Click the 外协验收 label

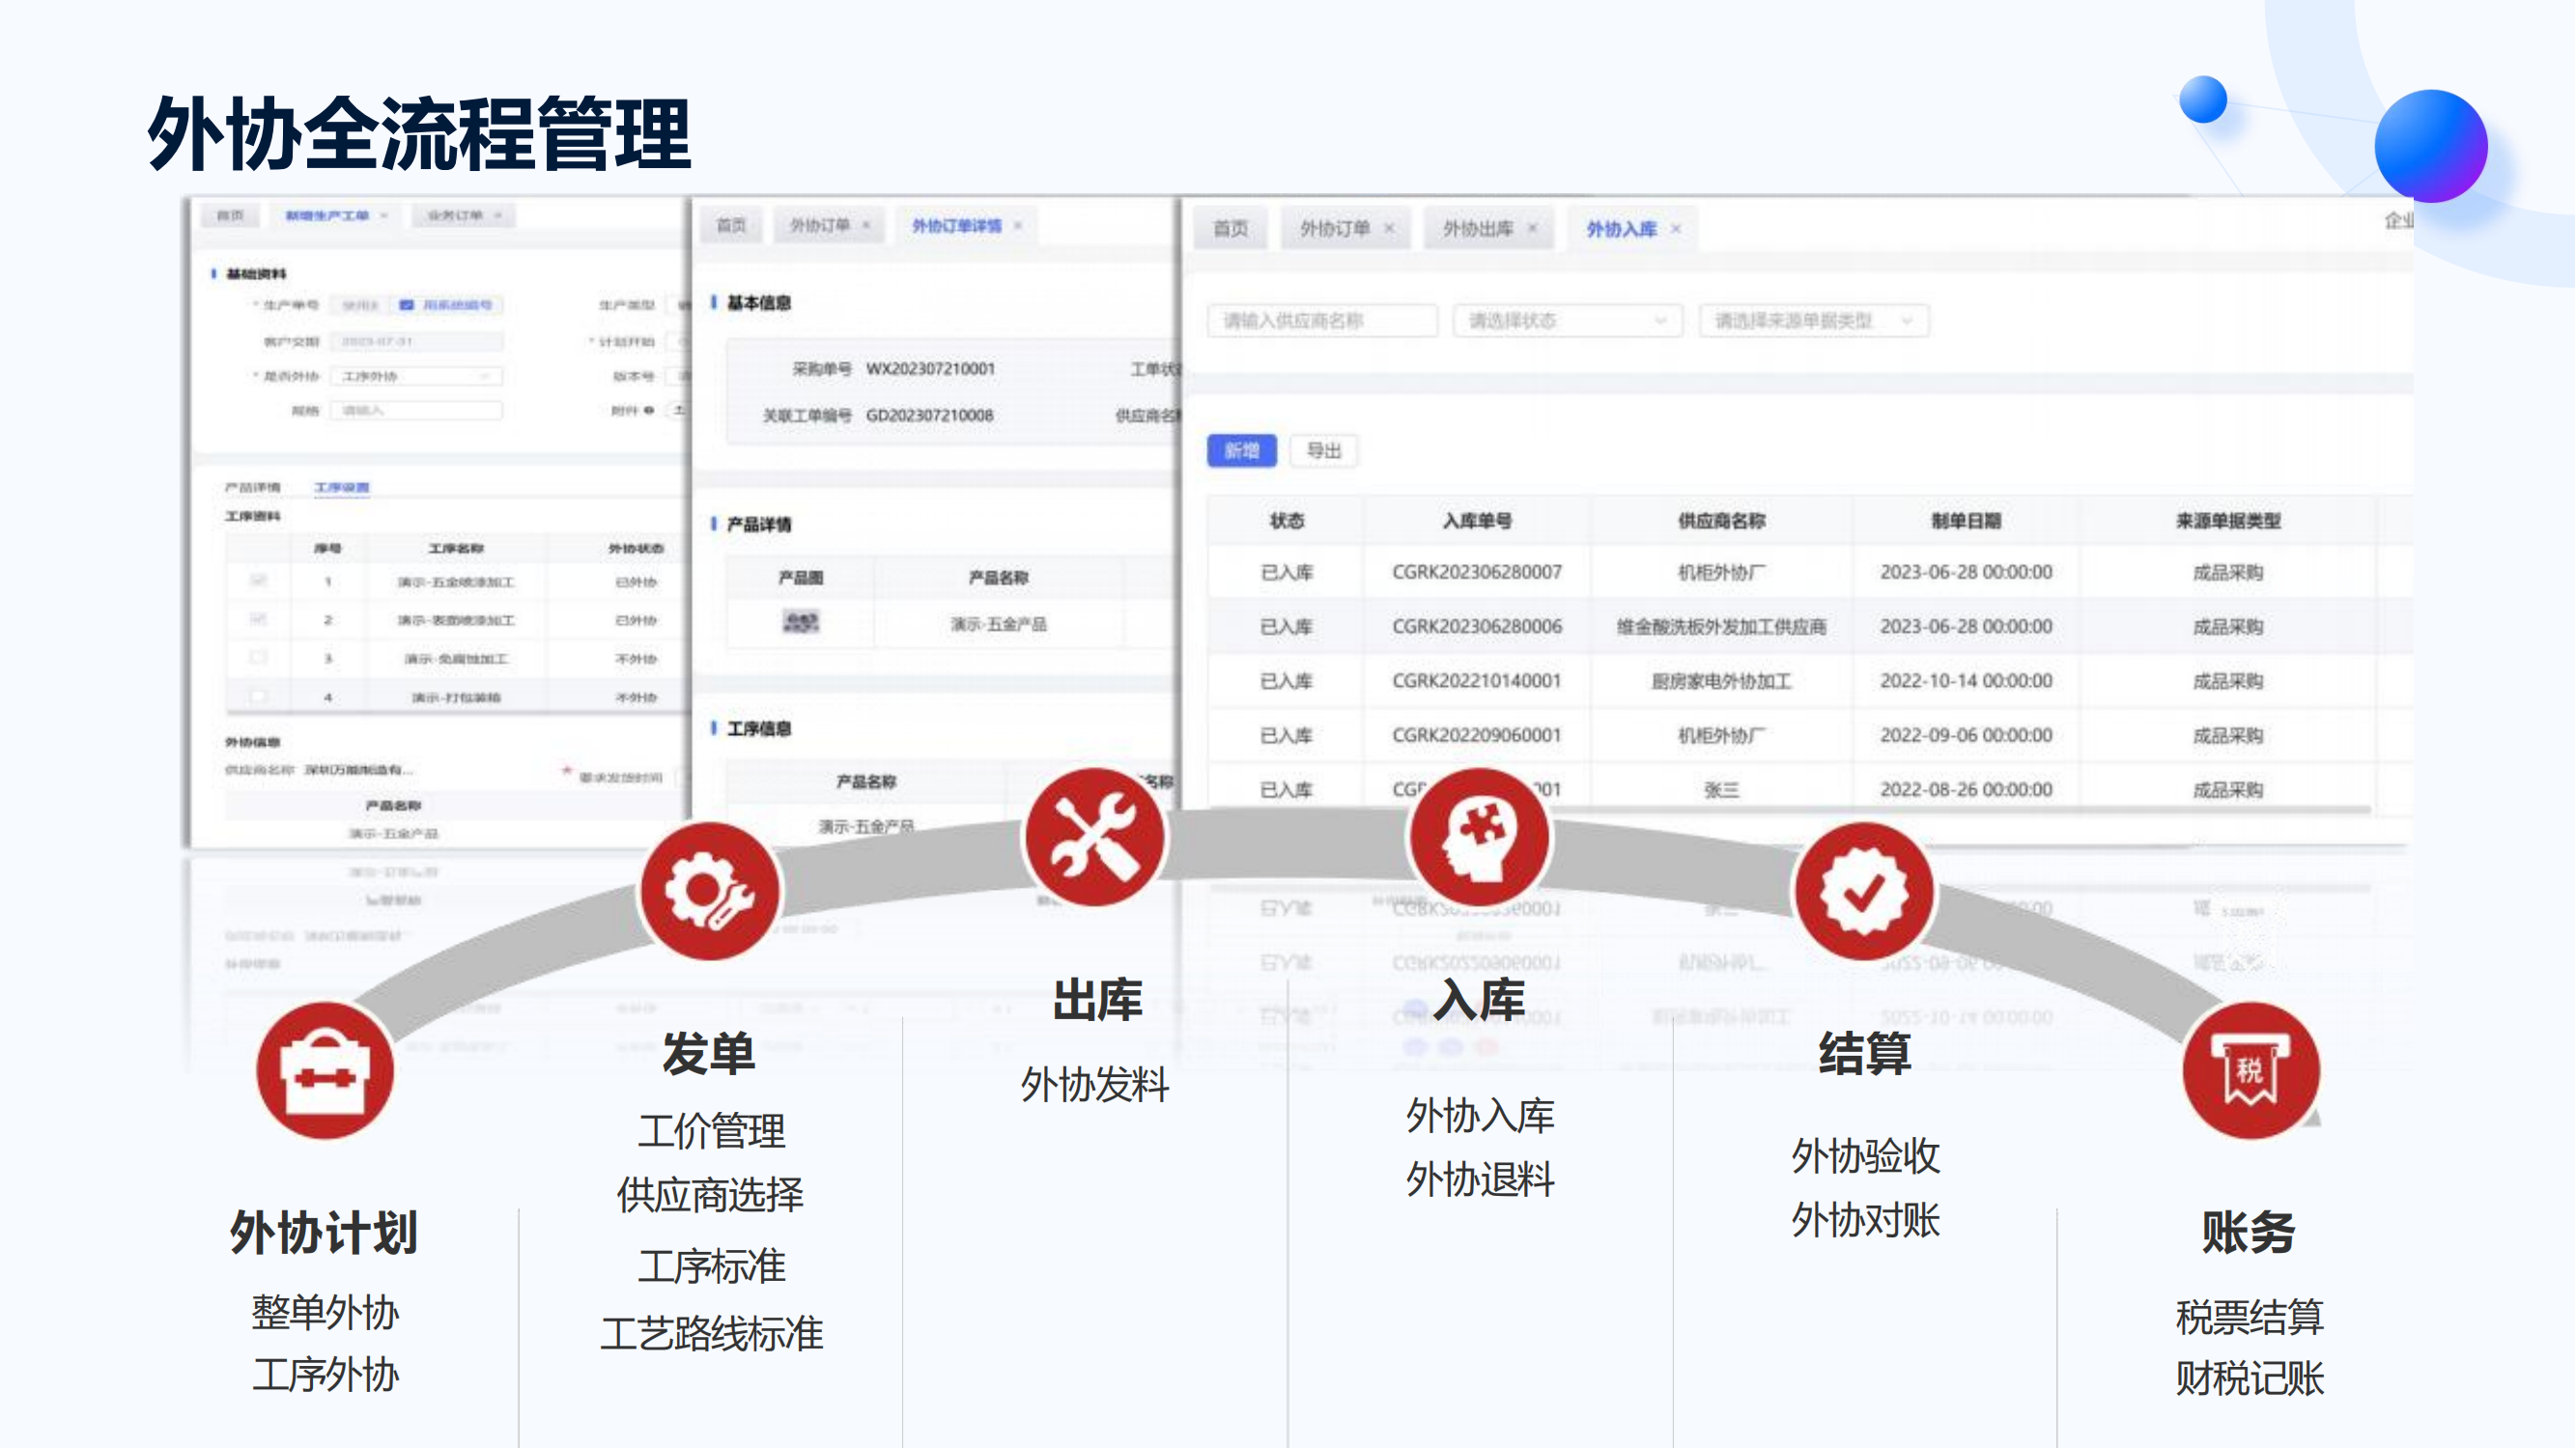click(x=1865, y=1157)
